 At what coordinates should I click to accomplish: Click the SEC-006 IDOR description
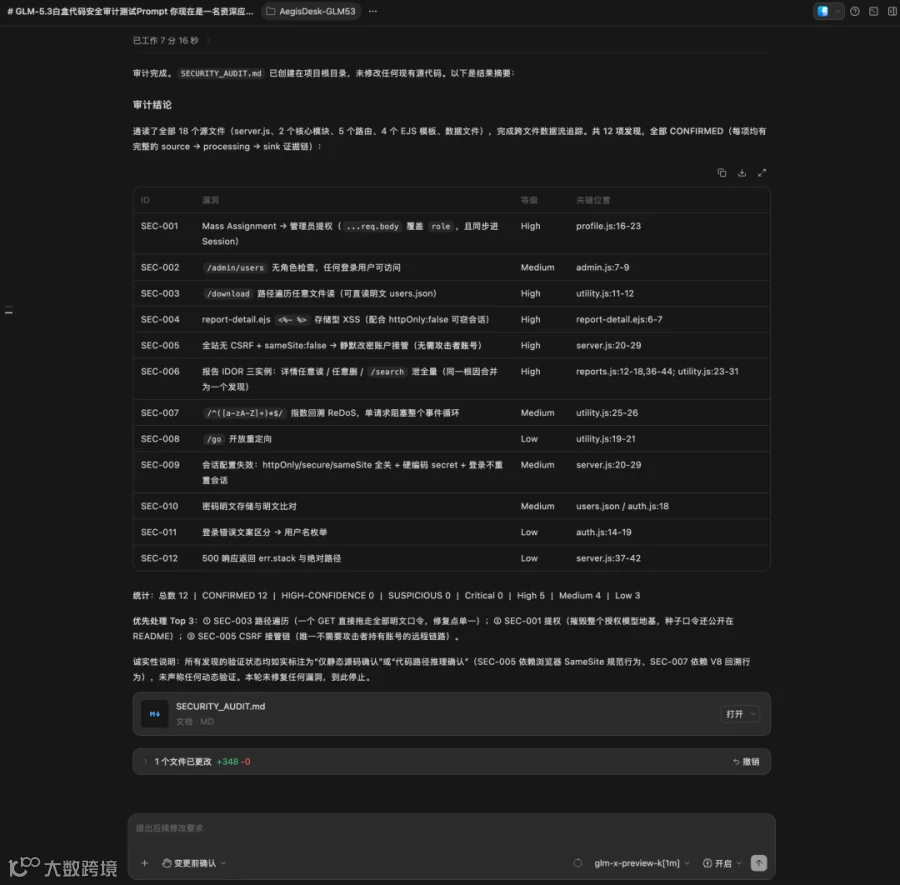[350, 379]
